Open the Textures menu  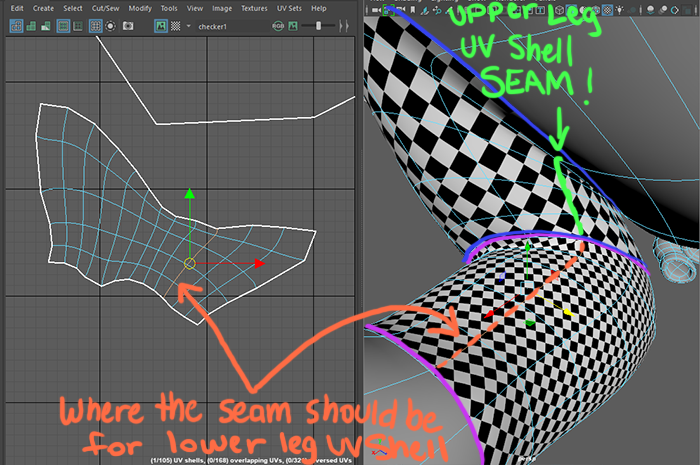(x=255, y=8)
